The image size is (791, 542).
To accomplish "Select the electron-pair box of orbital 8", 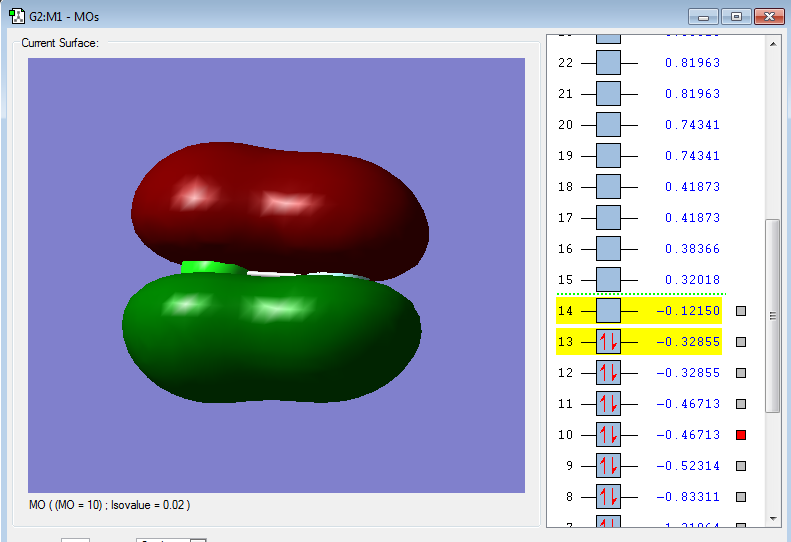I will (608, 497).
